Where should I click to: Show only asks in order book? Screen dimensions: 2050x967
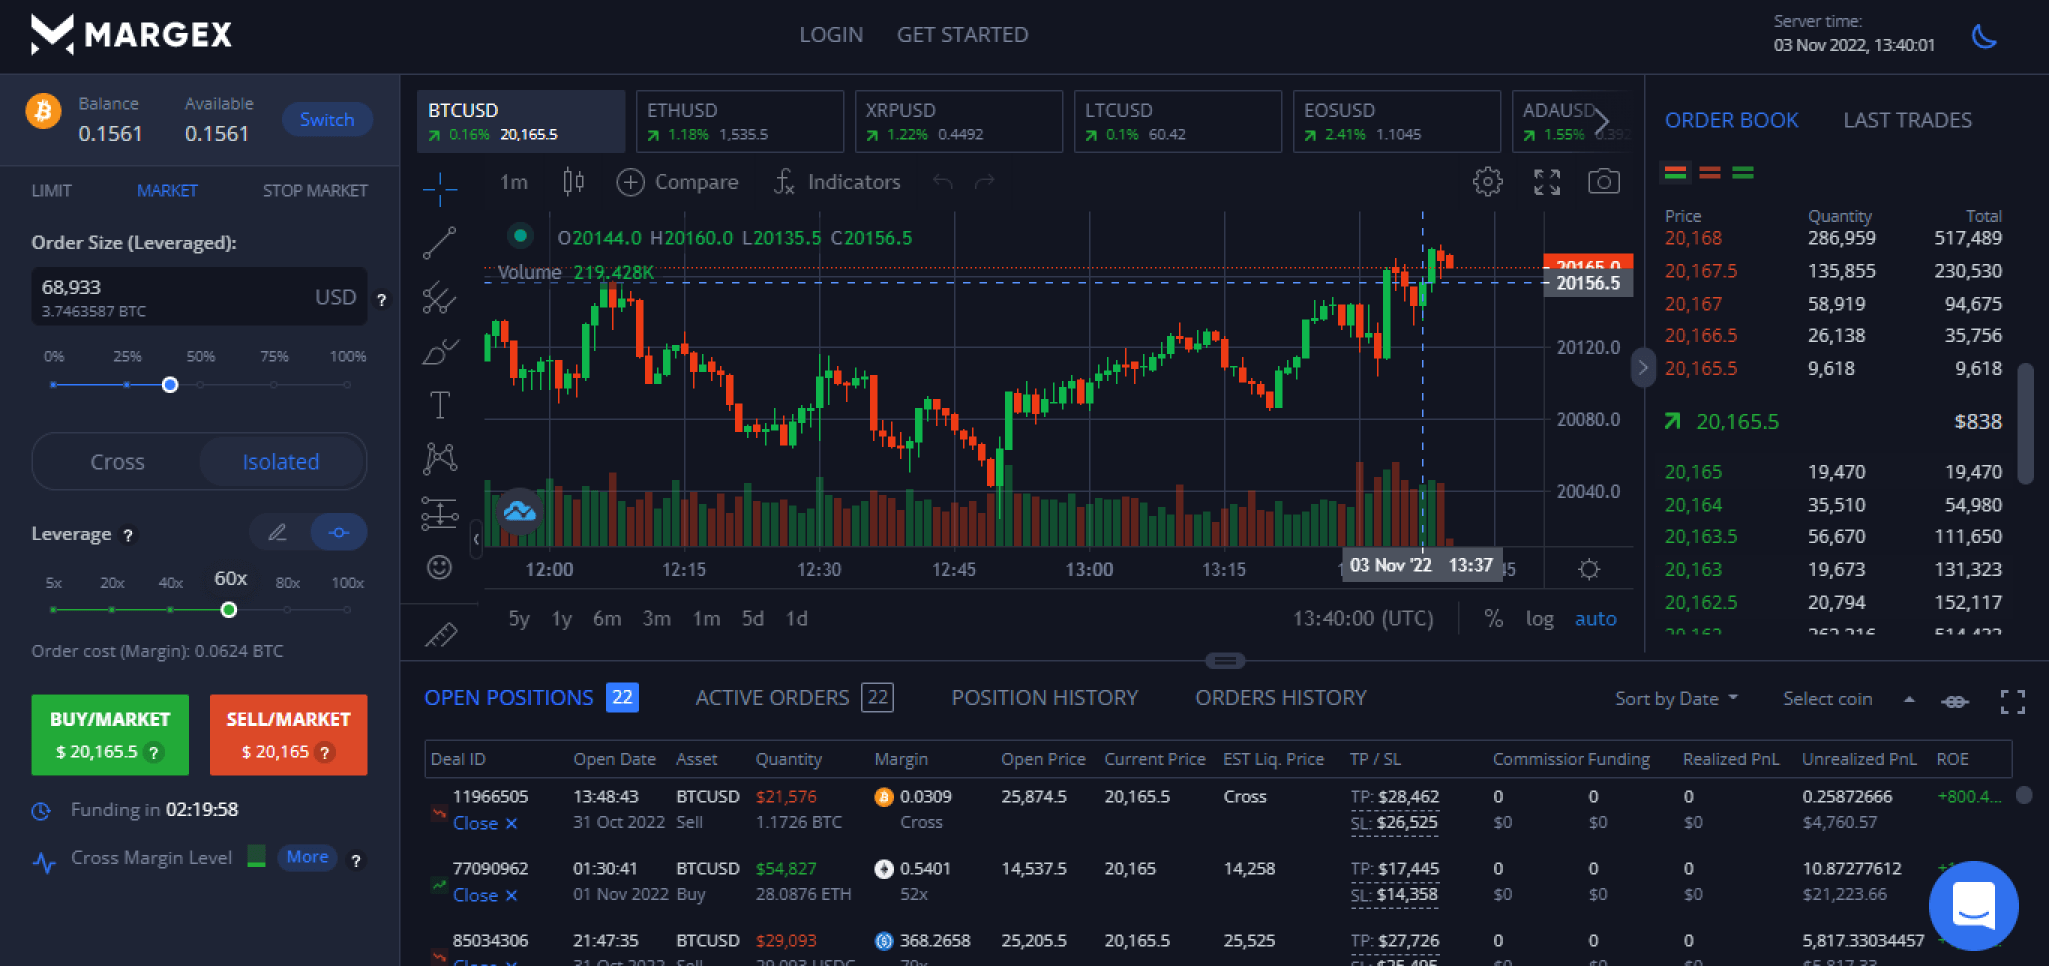tap(1710, 173)
